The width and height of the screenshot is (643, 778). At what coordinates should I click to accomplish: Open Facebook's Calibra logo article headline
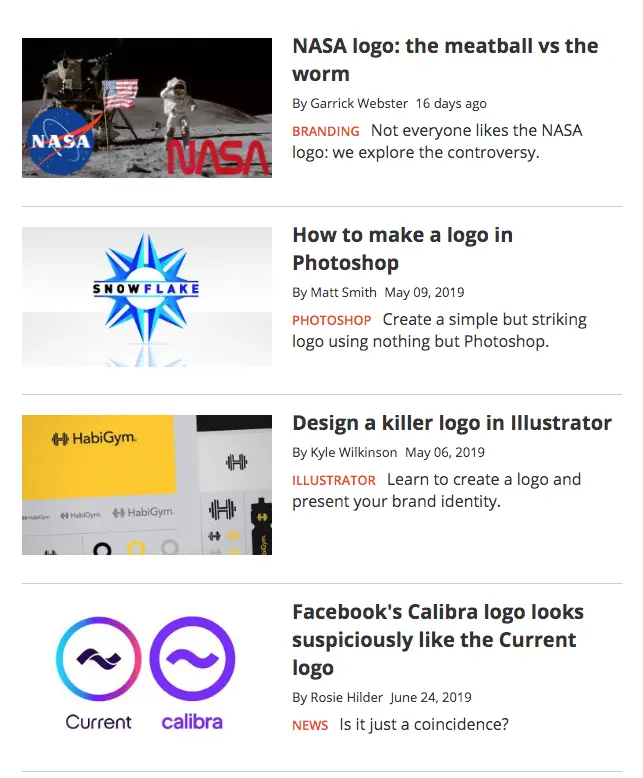tap(438, 640)
